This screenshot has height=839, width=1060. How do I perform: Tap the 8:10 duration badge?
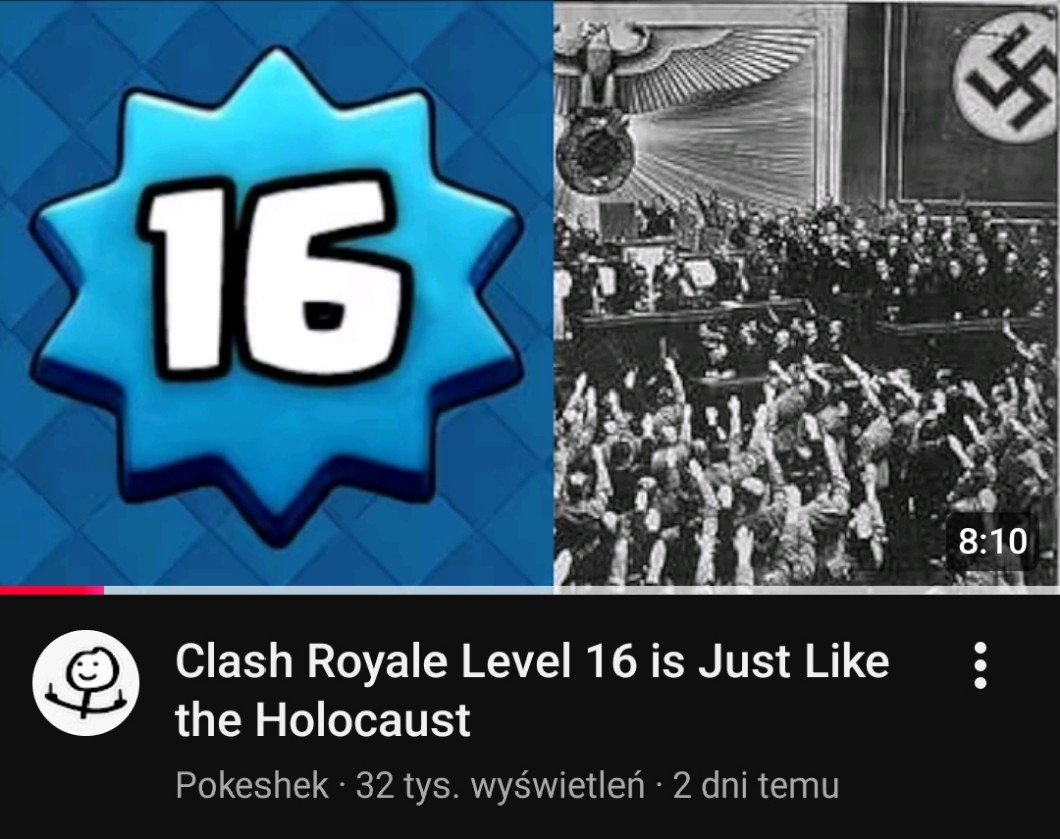tap(992, 541)
